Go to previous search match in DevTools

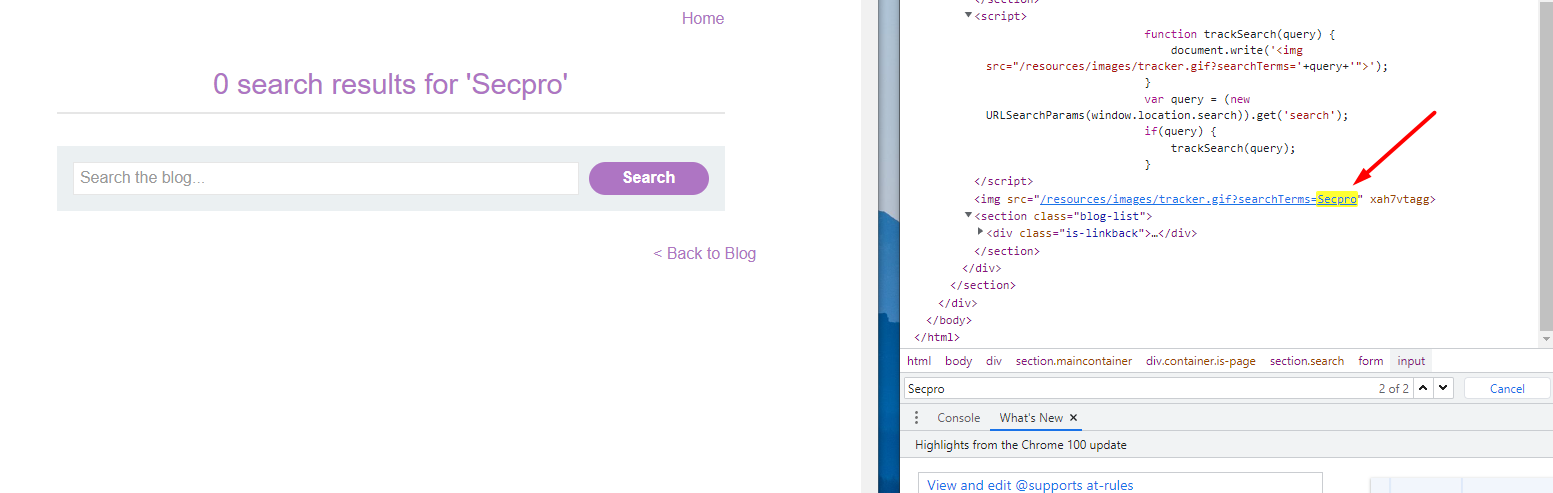(x=1424, y=388)
